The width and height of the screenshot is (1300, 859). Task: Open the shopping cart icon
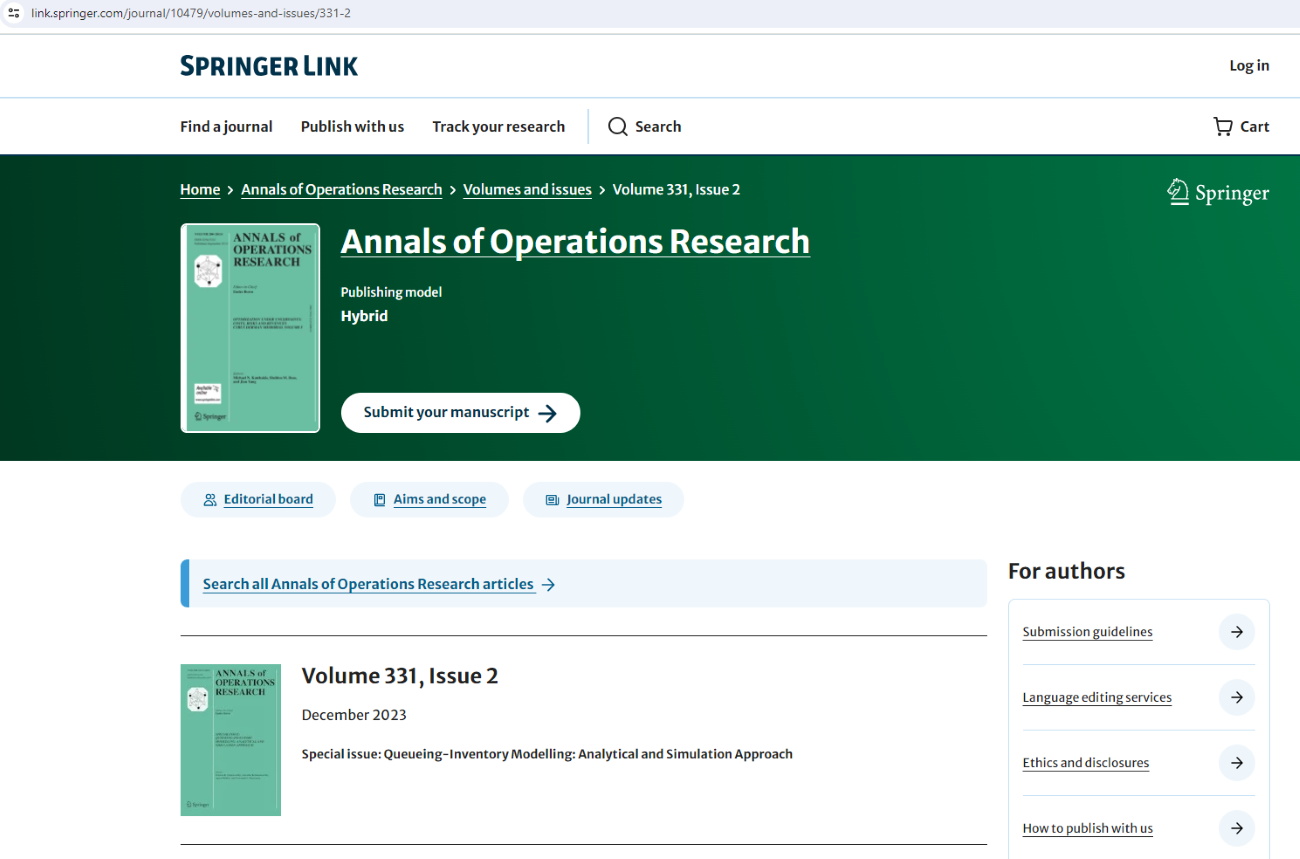[x=1223, y=126]
